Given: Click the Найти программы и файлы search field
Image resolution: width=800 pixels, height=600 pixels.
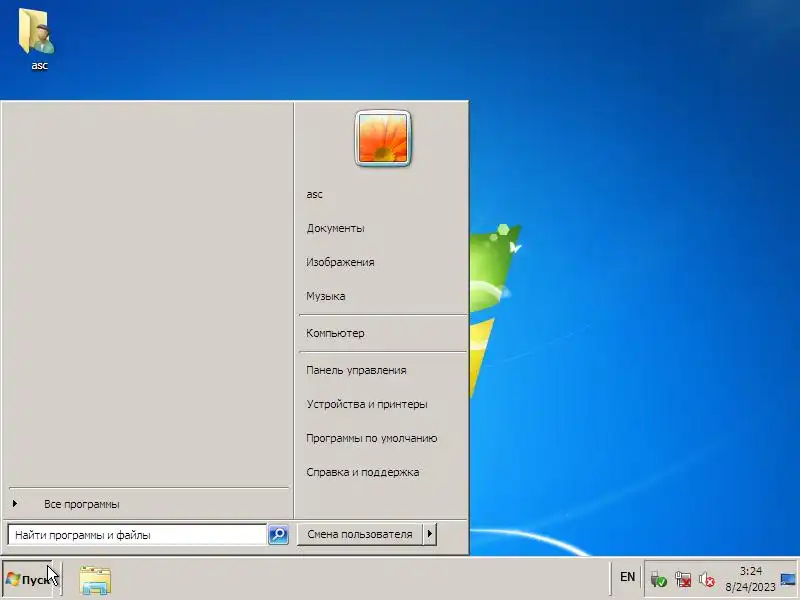Looking at the screenshot, I should click(137, 535).
